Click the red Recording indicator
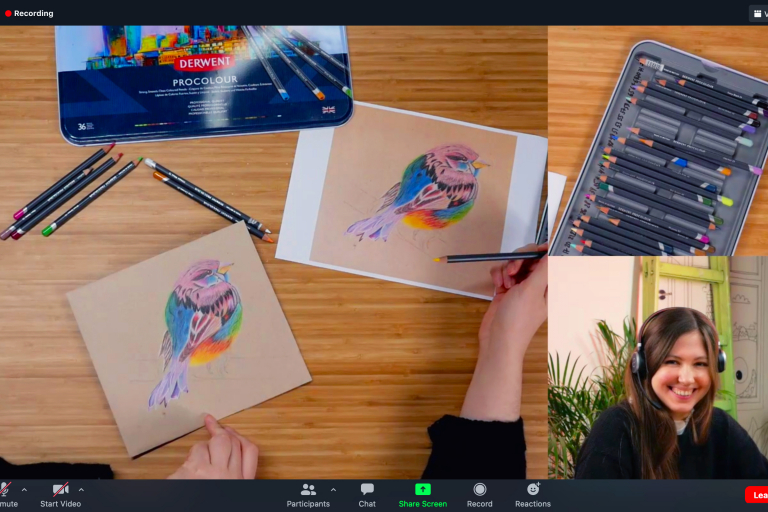Screen dimensions: 768x512 pos(29,13)
